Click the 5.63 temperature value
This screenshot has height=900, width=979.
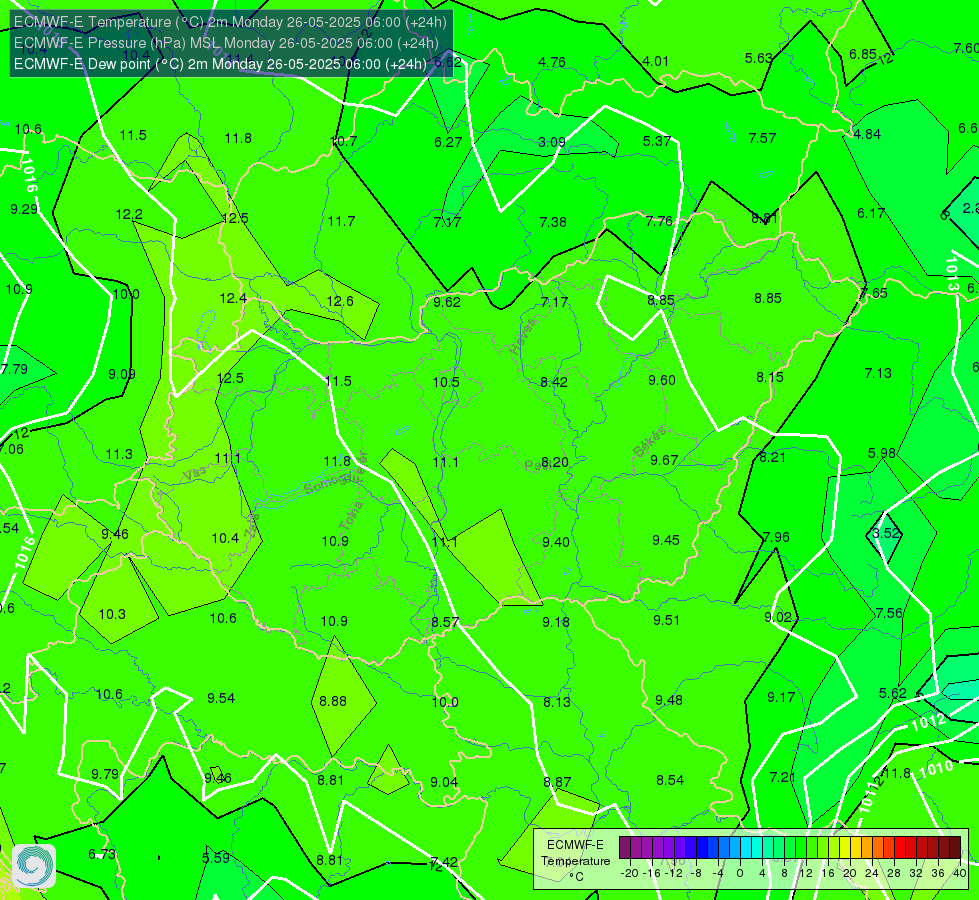[759, 58]
